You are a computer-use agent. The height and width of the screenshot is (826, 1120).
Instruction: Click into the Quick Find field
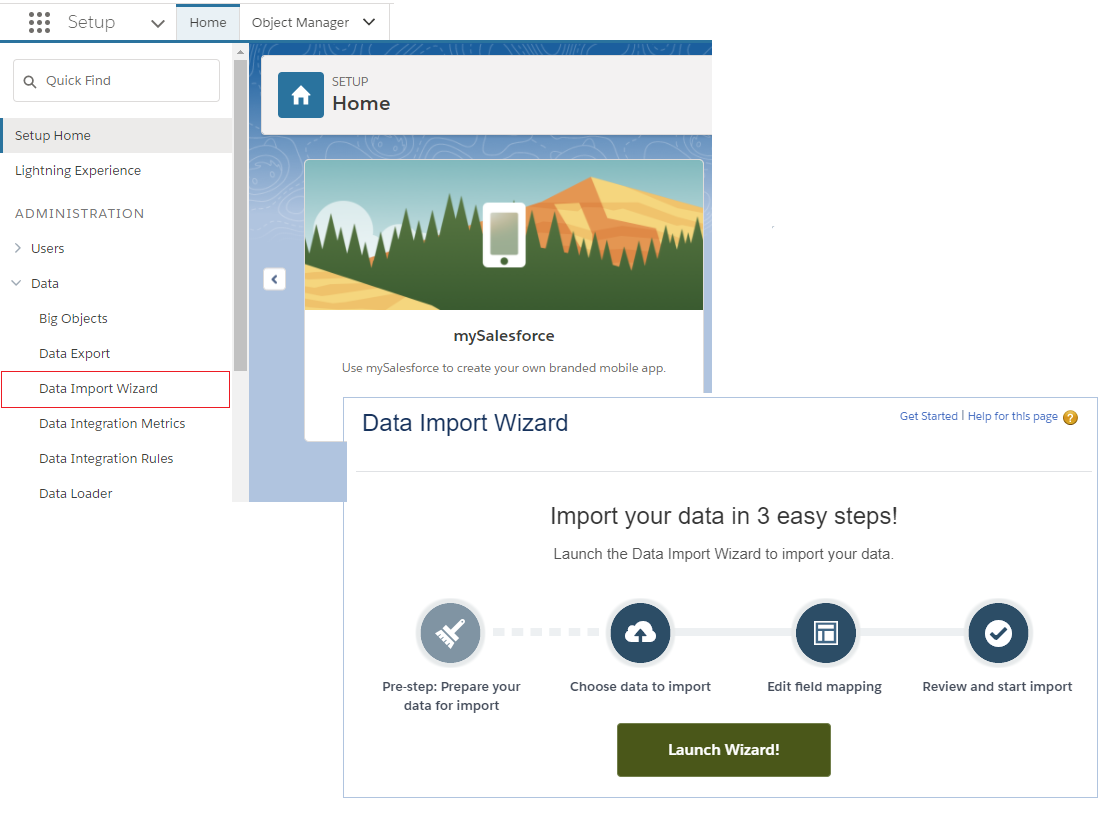116,81
